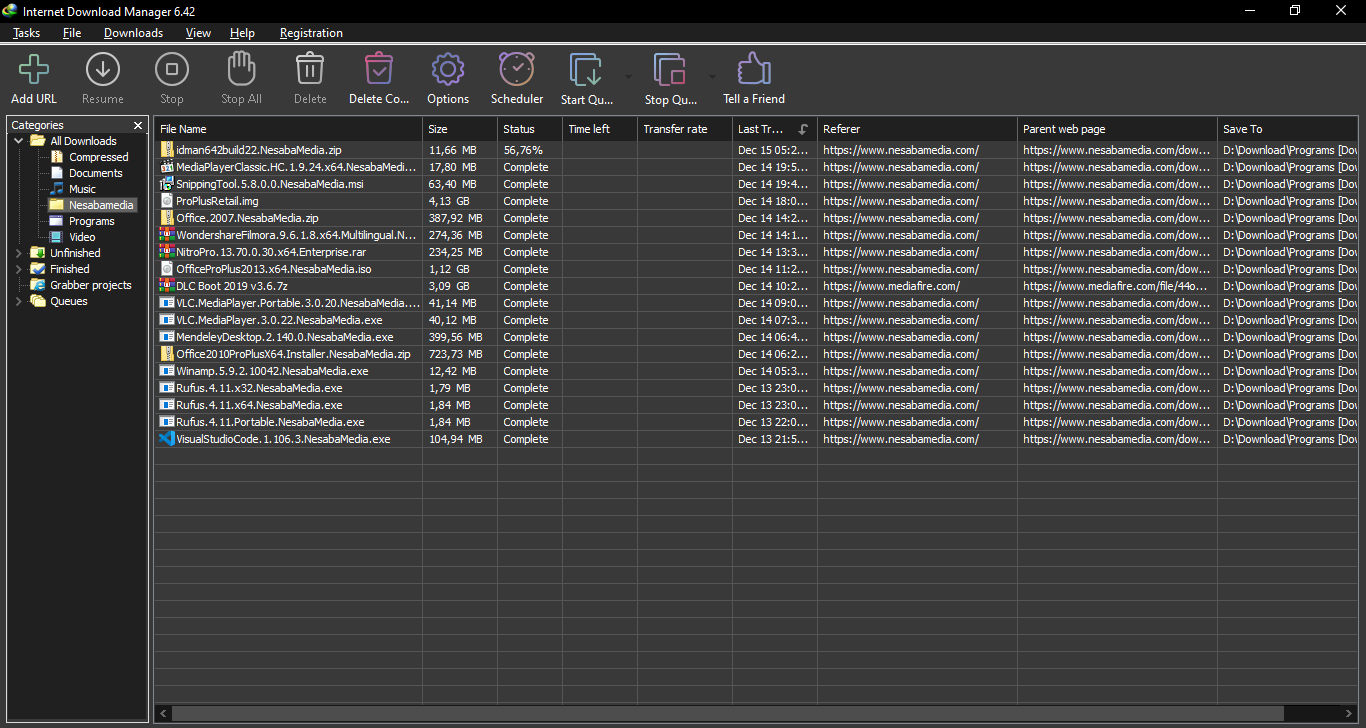Sort by Save To column header
The width and height of the screenshot is (1366, 728).
click(1288, 129)
